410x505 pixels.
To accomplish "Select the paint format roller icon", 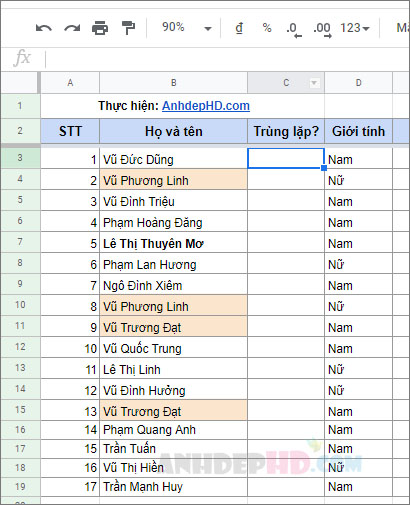I will (x=128, y=28).
